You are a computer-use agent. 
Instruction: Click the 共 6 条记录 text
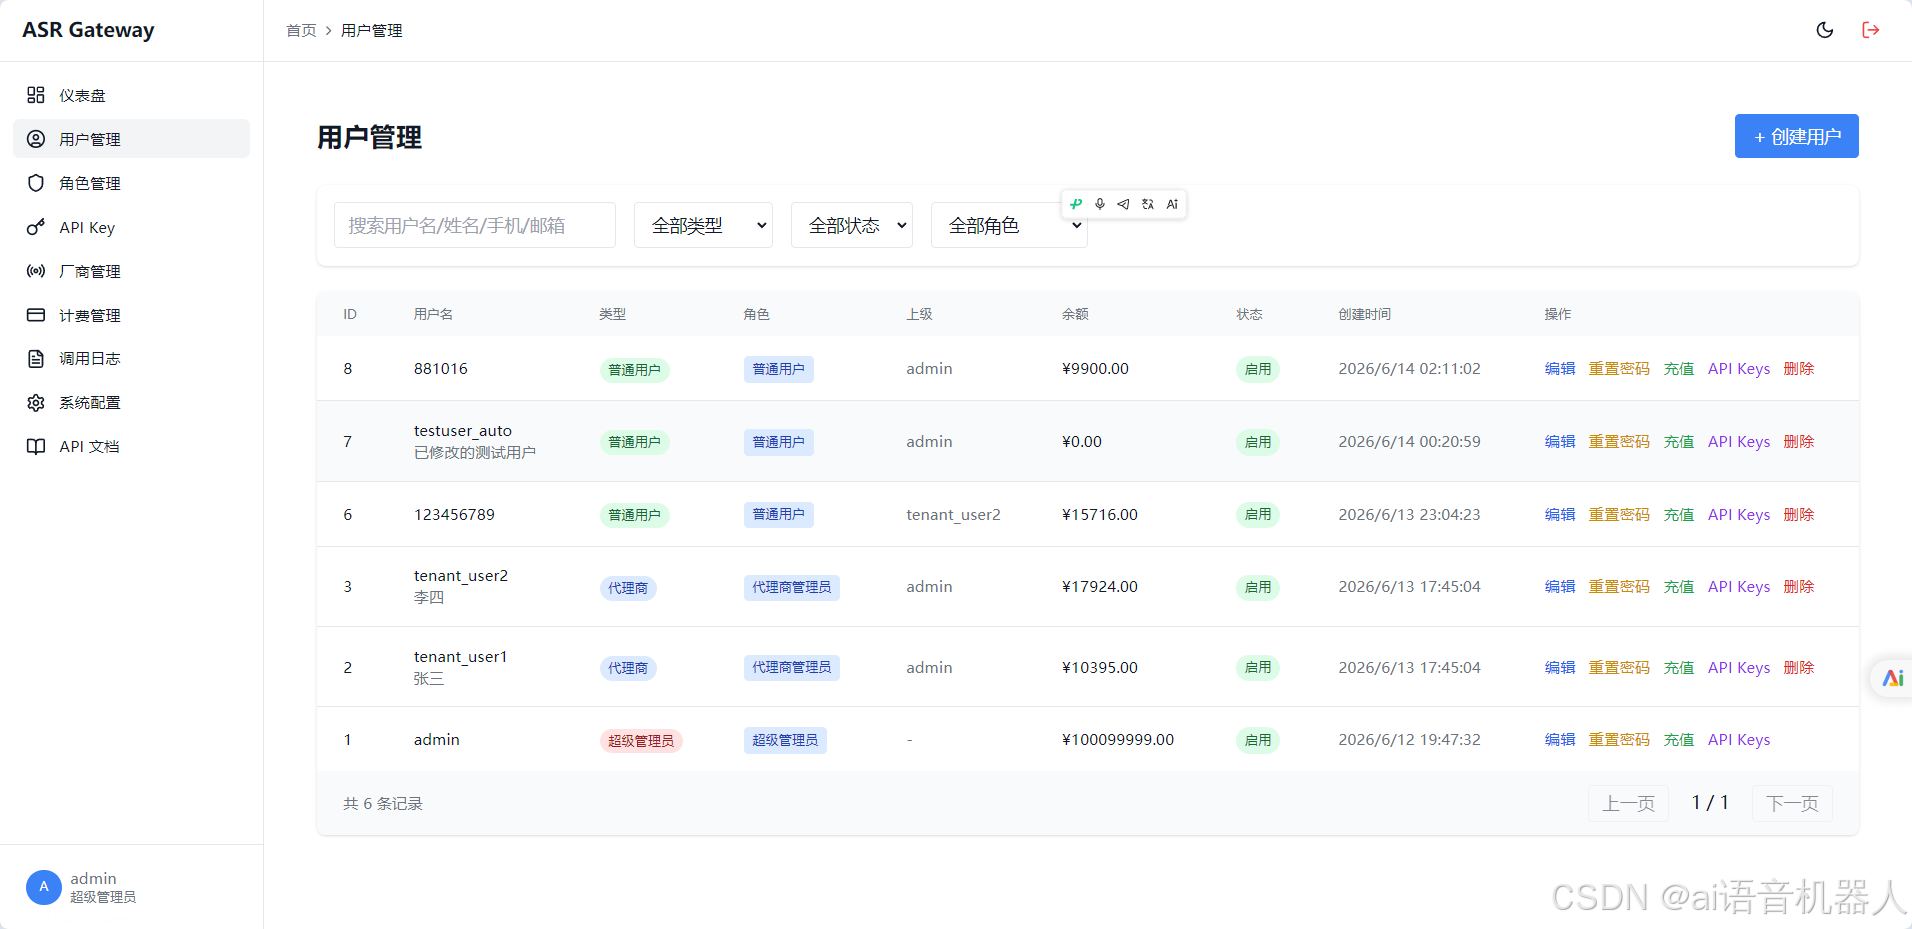pyautogui.click(x=383, y=804)
